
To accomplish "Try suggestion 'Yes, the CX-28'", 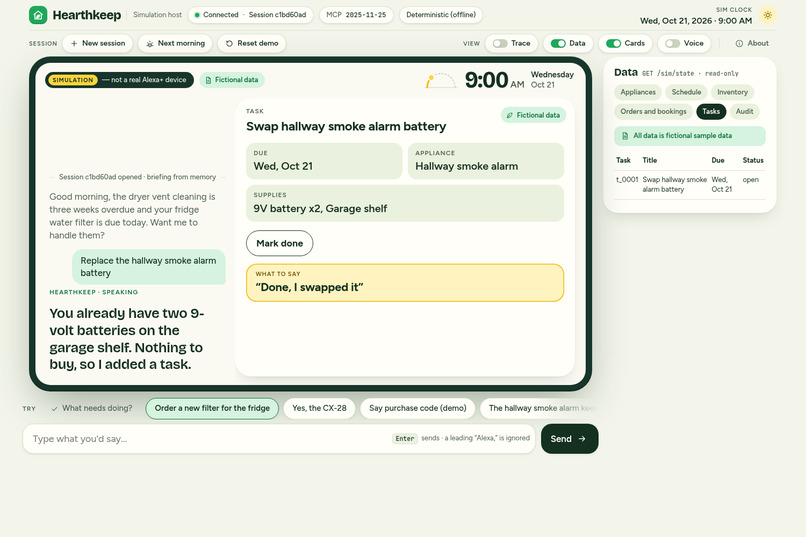I will (319, 408).
